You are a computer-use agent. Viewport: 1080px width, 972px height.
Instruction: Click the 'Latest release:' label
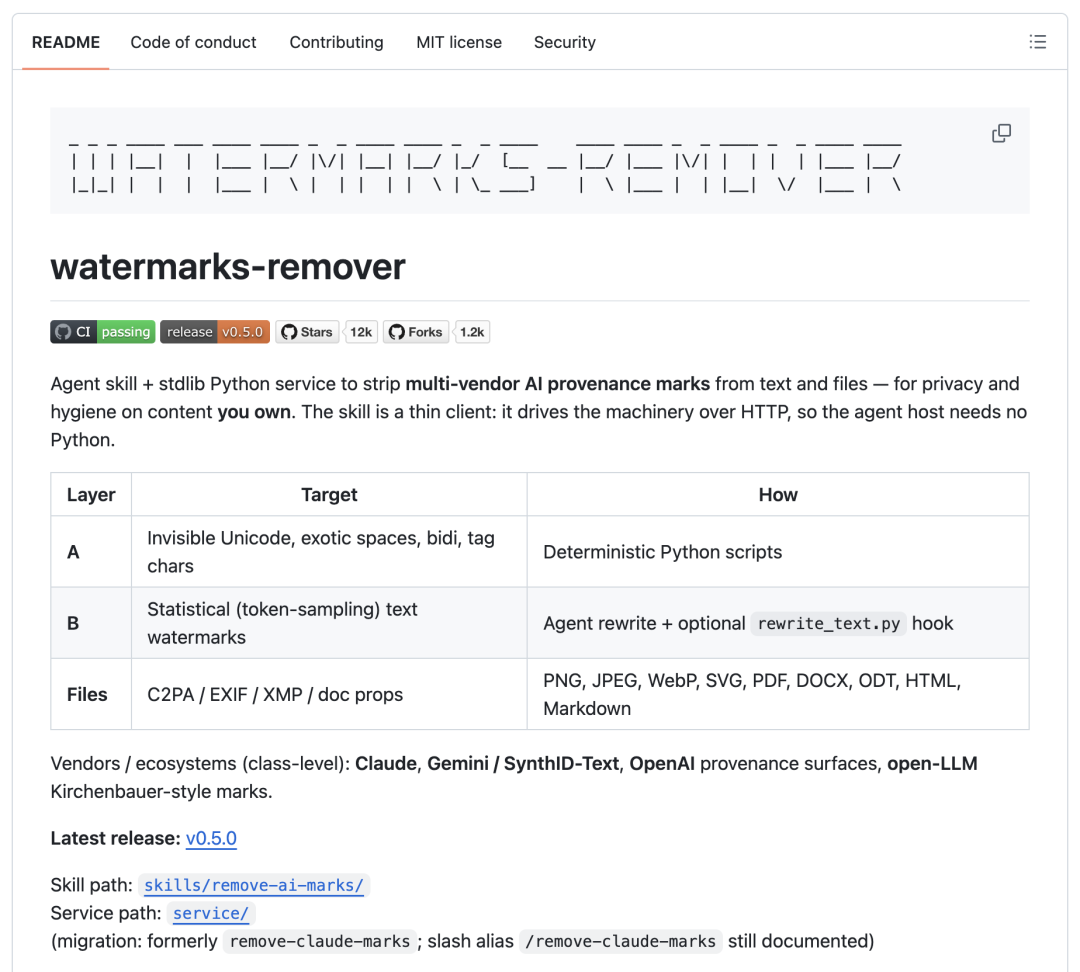click(x=116, y=838)
